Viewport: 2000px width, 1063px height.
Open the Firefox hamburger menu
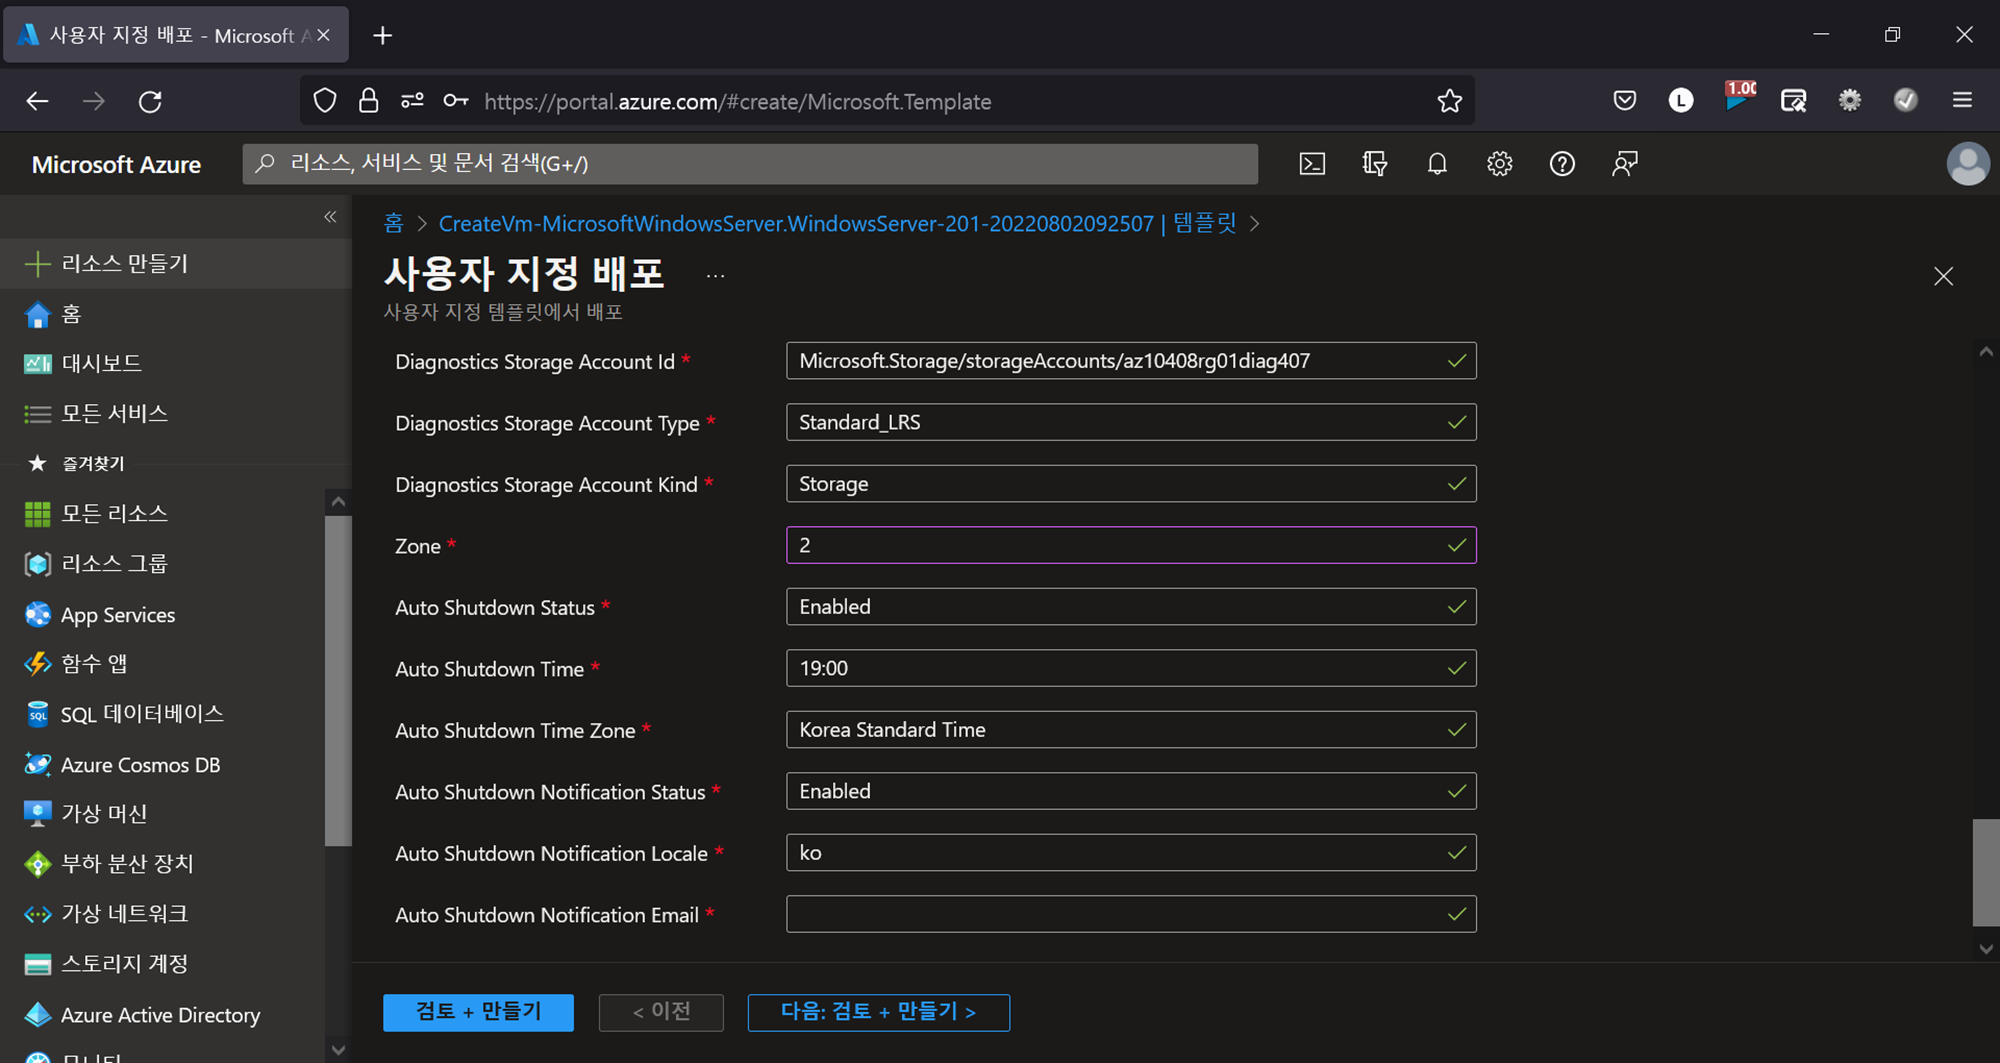[x=1962, y=101]
